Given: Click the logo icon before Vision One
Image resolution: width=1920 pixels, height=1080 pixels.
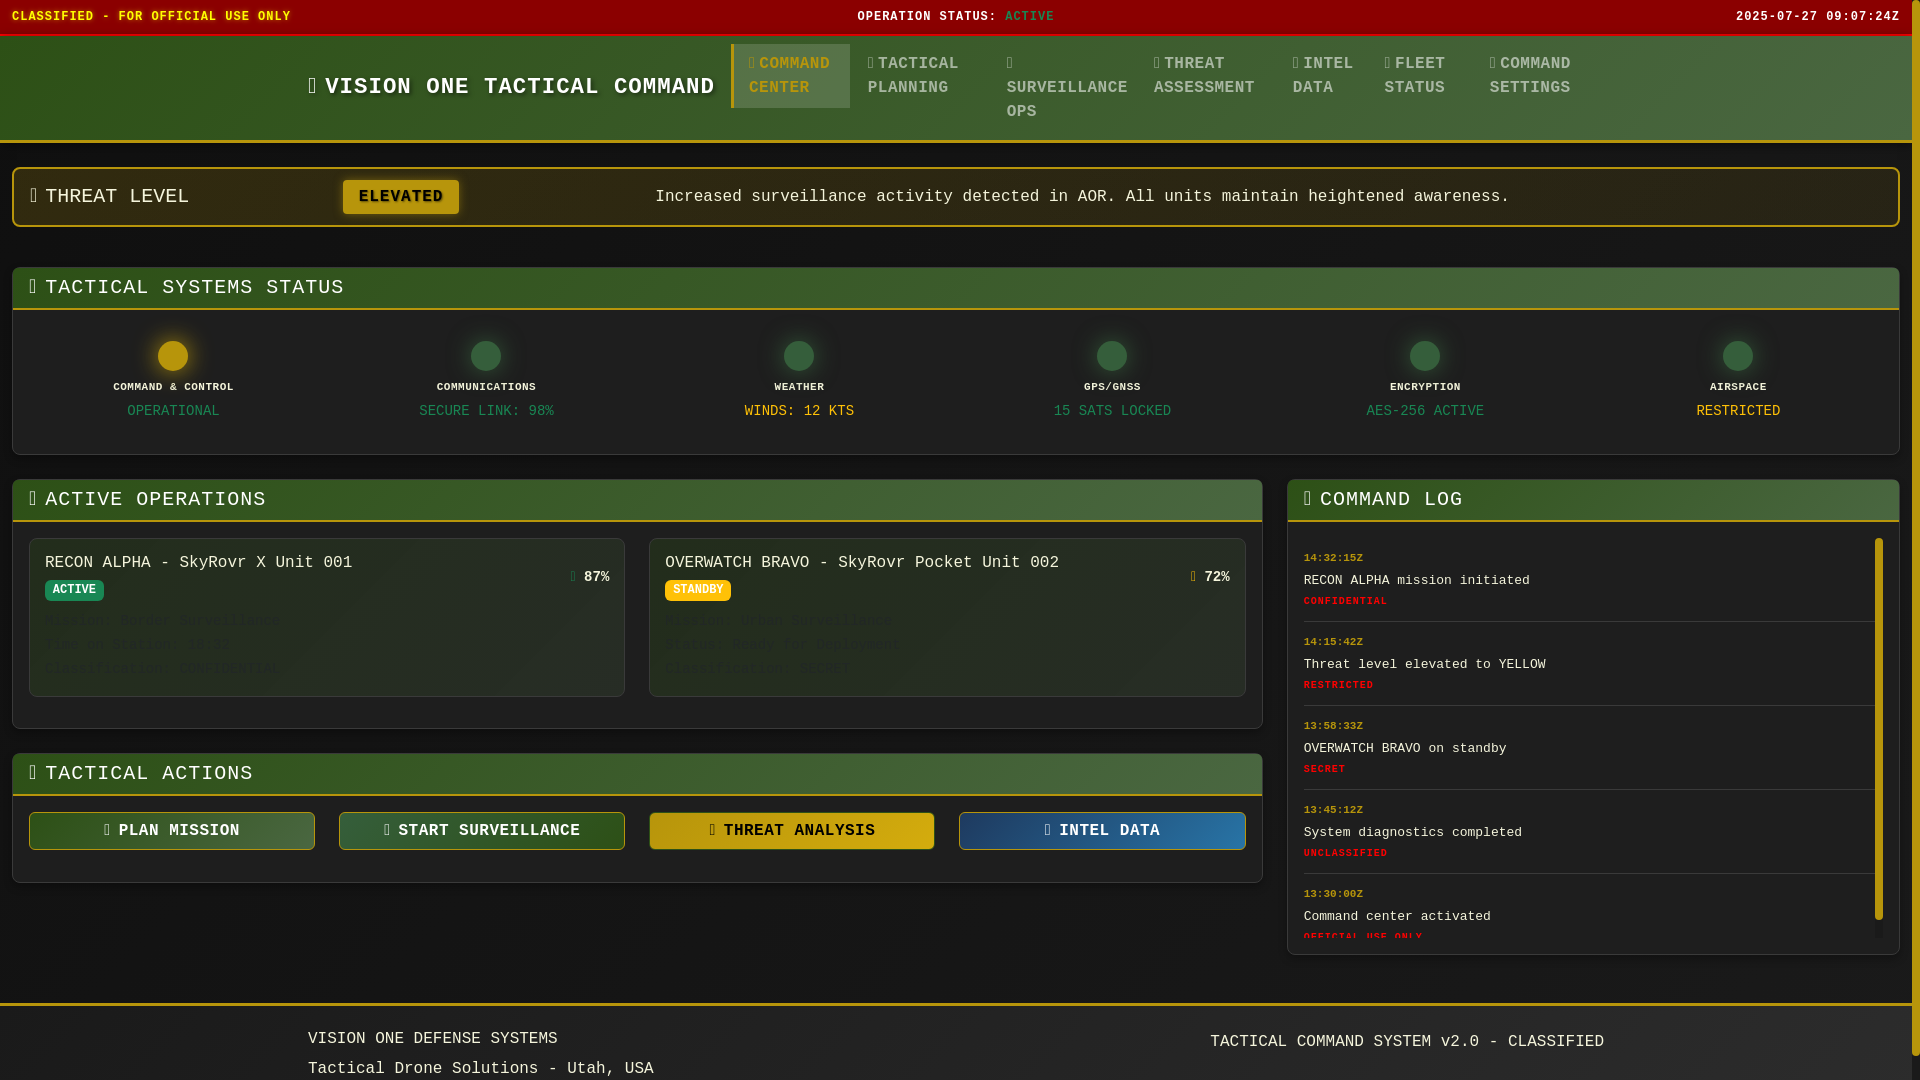Looking at the screenshot, I should coord(313,87).
